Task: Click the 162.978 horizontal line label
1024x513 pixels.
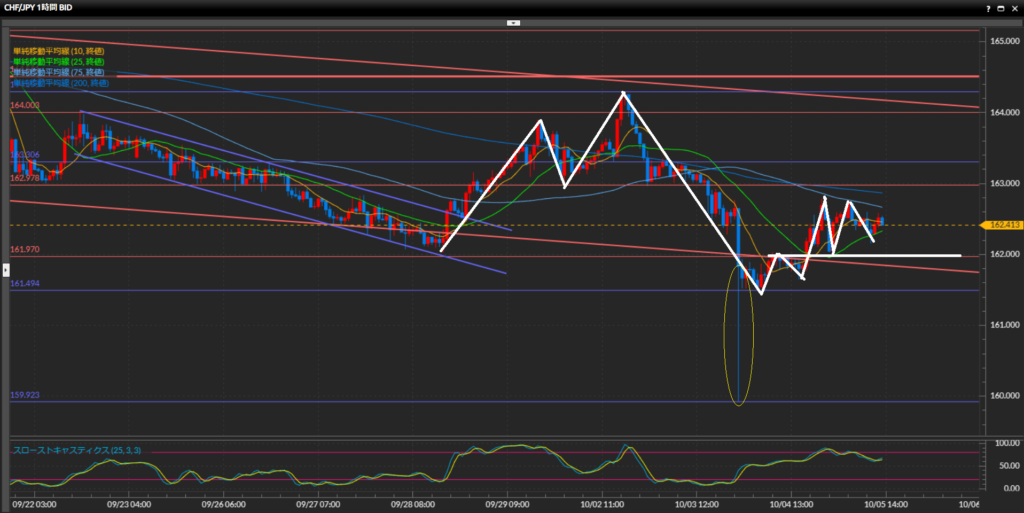Action: click(x=25, y=178)
